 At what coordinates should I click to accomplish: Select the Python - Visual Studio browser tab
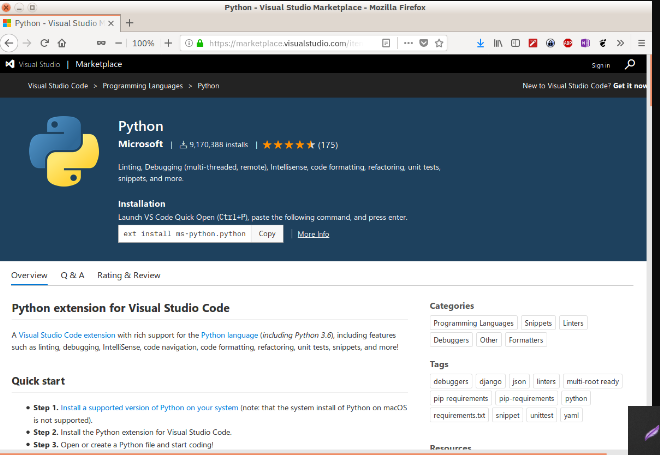60,23
